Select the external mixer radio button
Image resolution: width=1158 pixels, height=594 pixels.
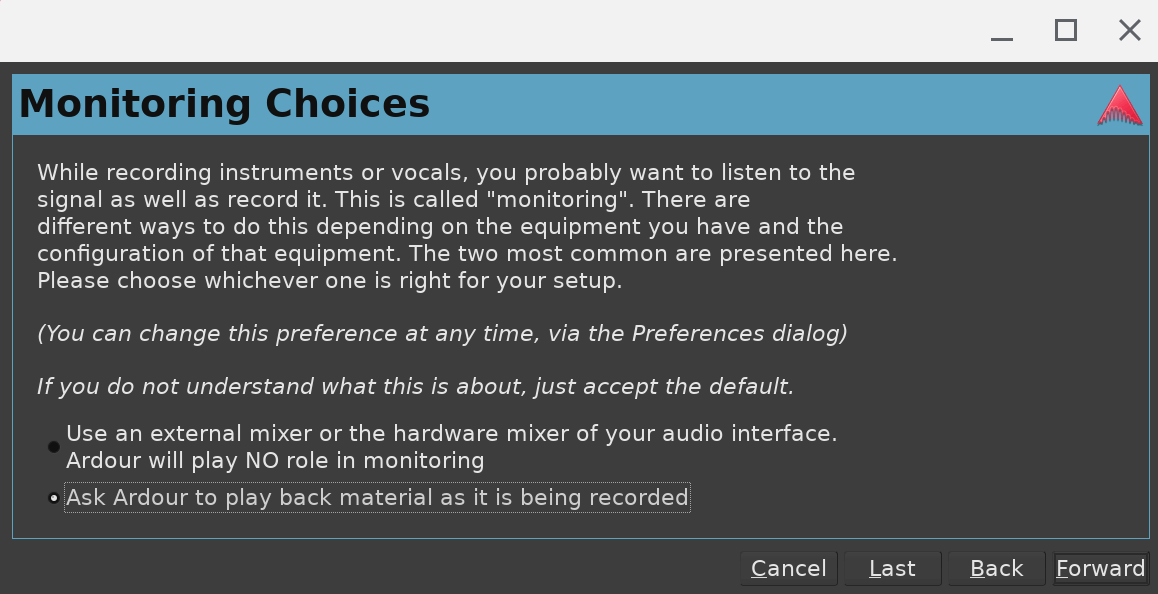[54, 447]
